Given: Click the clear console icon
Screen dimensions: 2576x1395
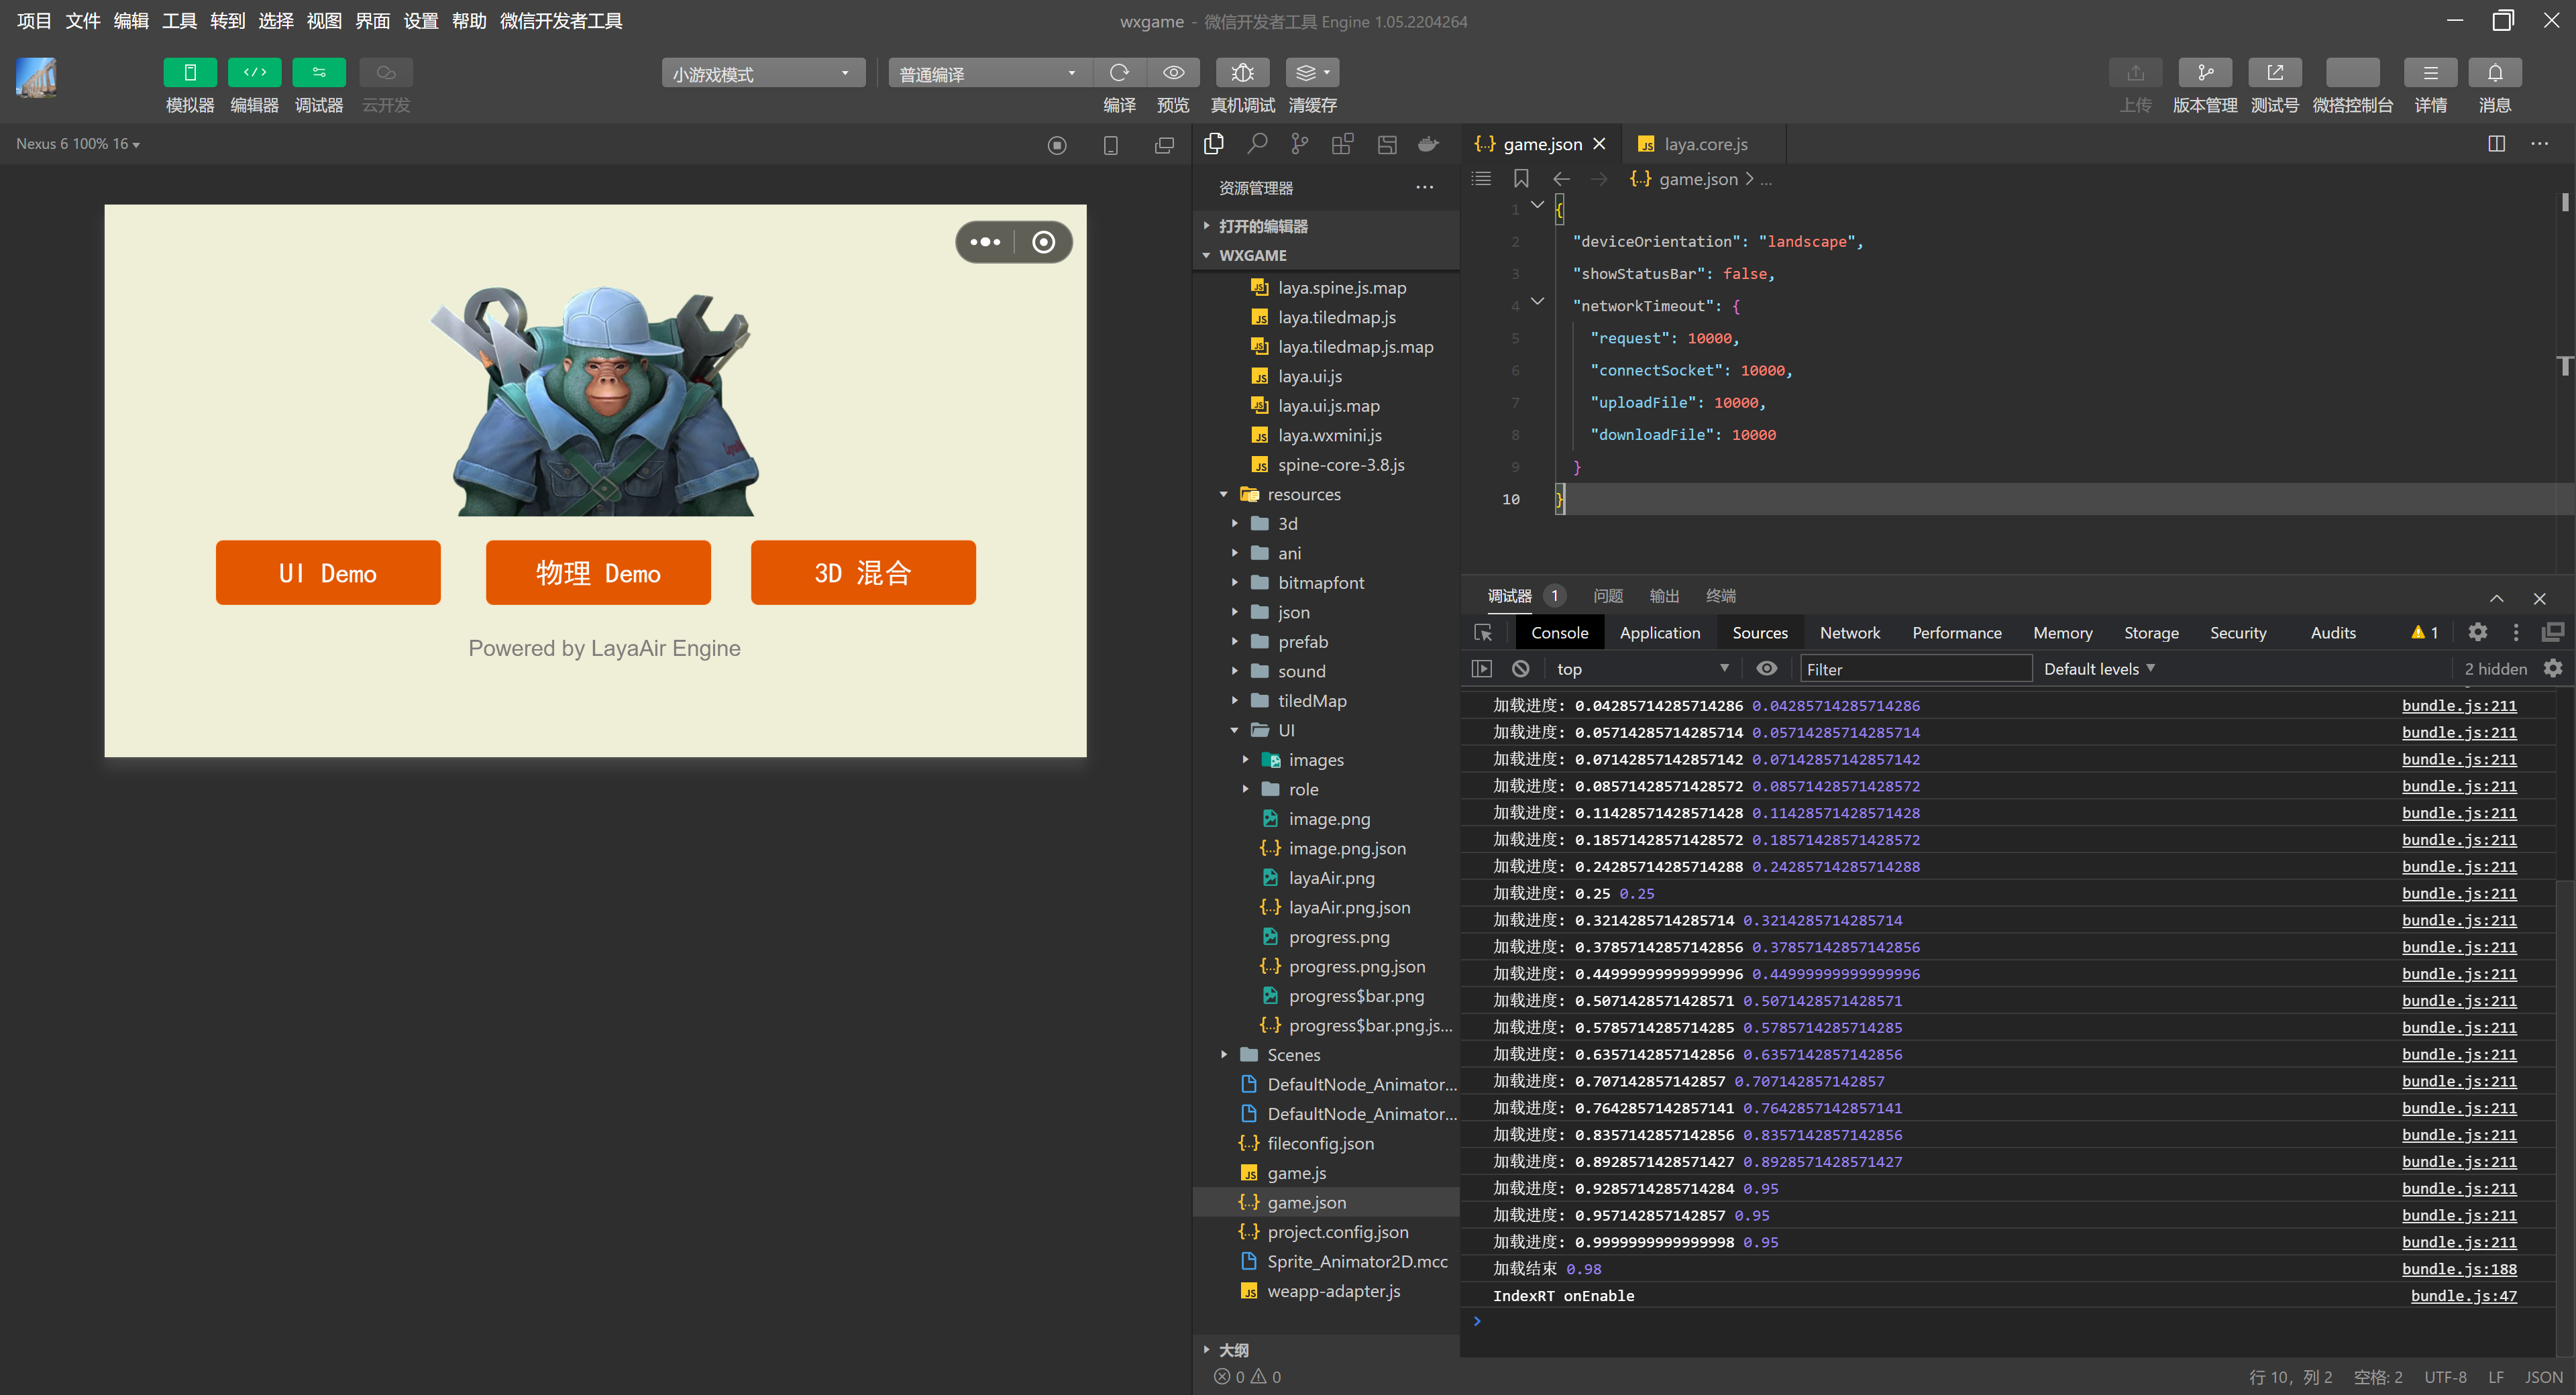Looking at the screenshot, I should 1520,669.
